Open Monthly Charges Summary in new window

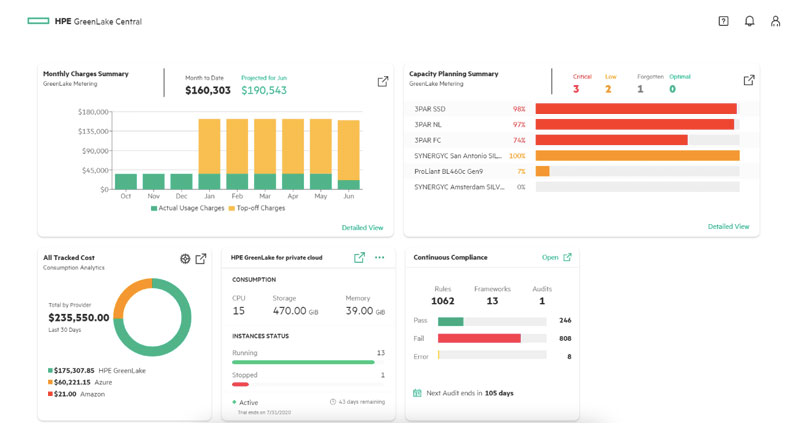pyautogui.click(x=382, y=81)
